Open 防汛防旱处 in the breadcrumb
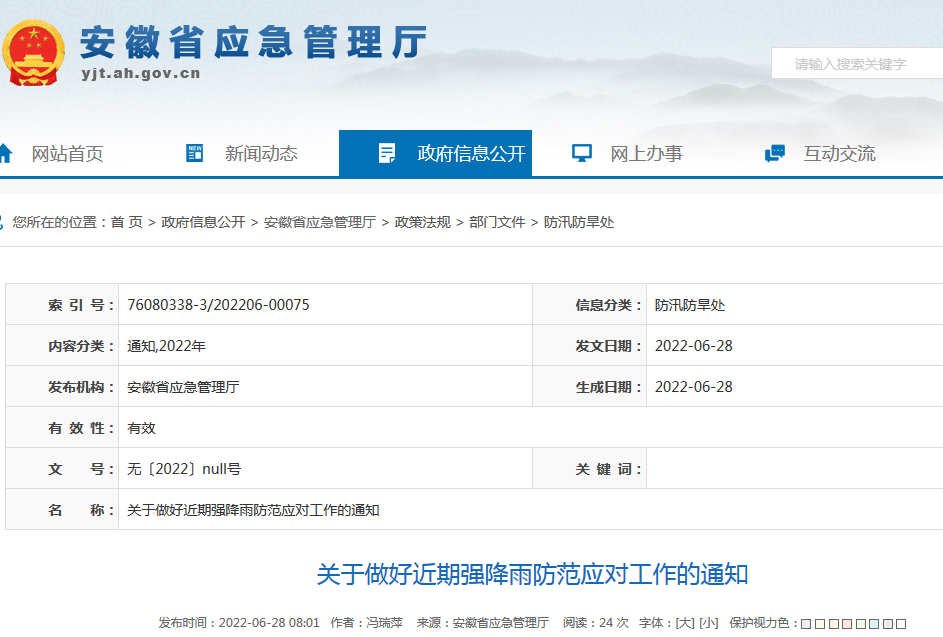Image resolution: width=943 pixels, height=637 pixels. pyautogui.click(x=579, y=223)
